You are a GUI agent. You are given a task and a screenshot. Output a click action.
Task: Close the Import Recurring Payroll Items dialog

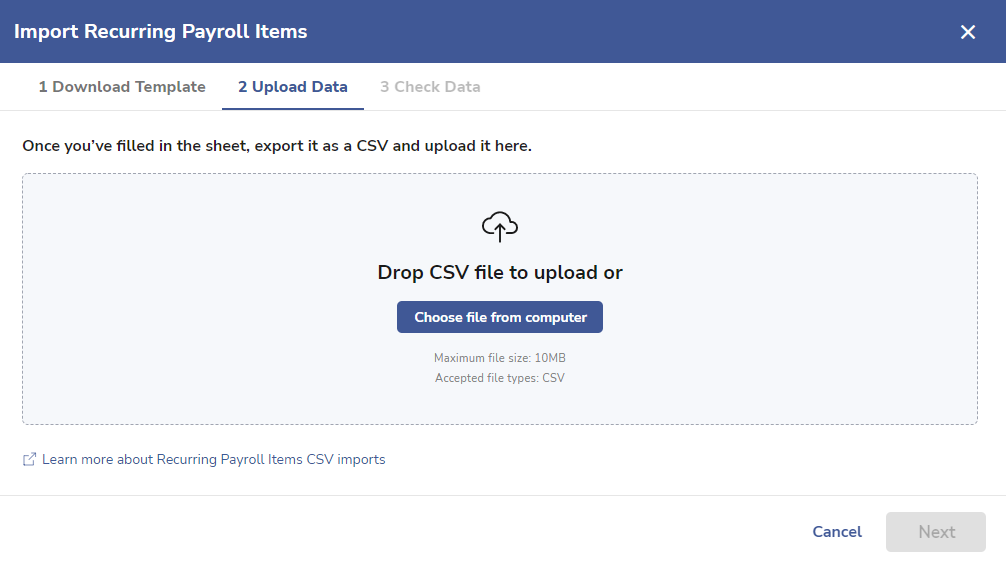click(x=968, y=32)
